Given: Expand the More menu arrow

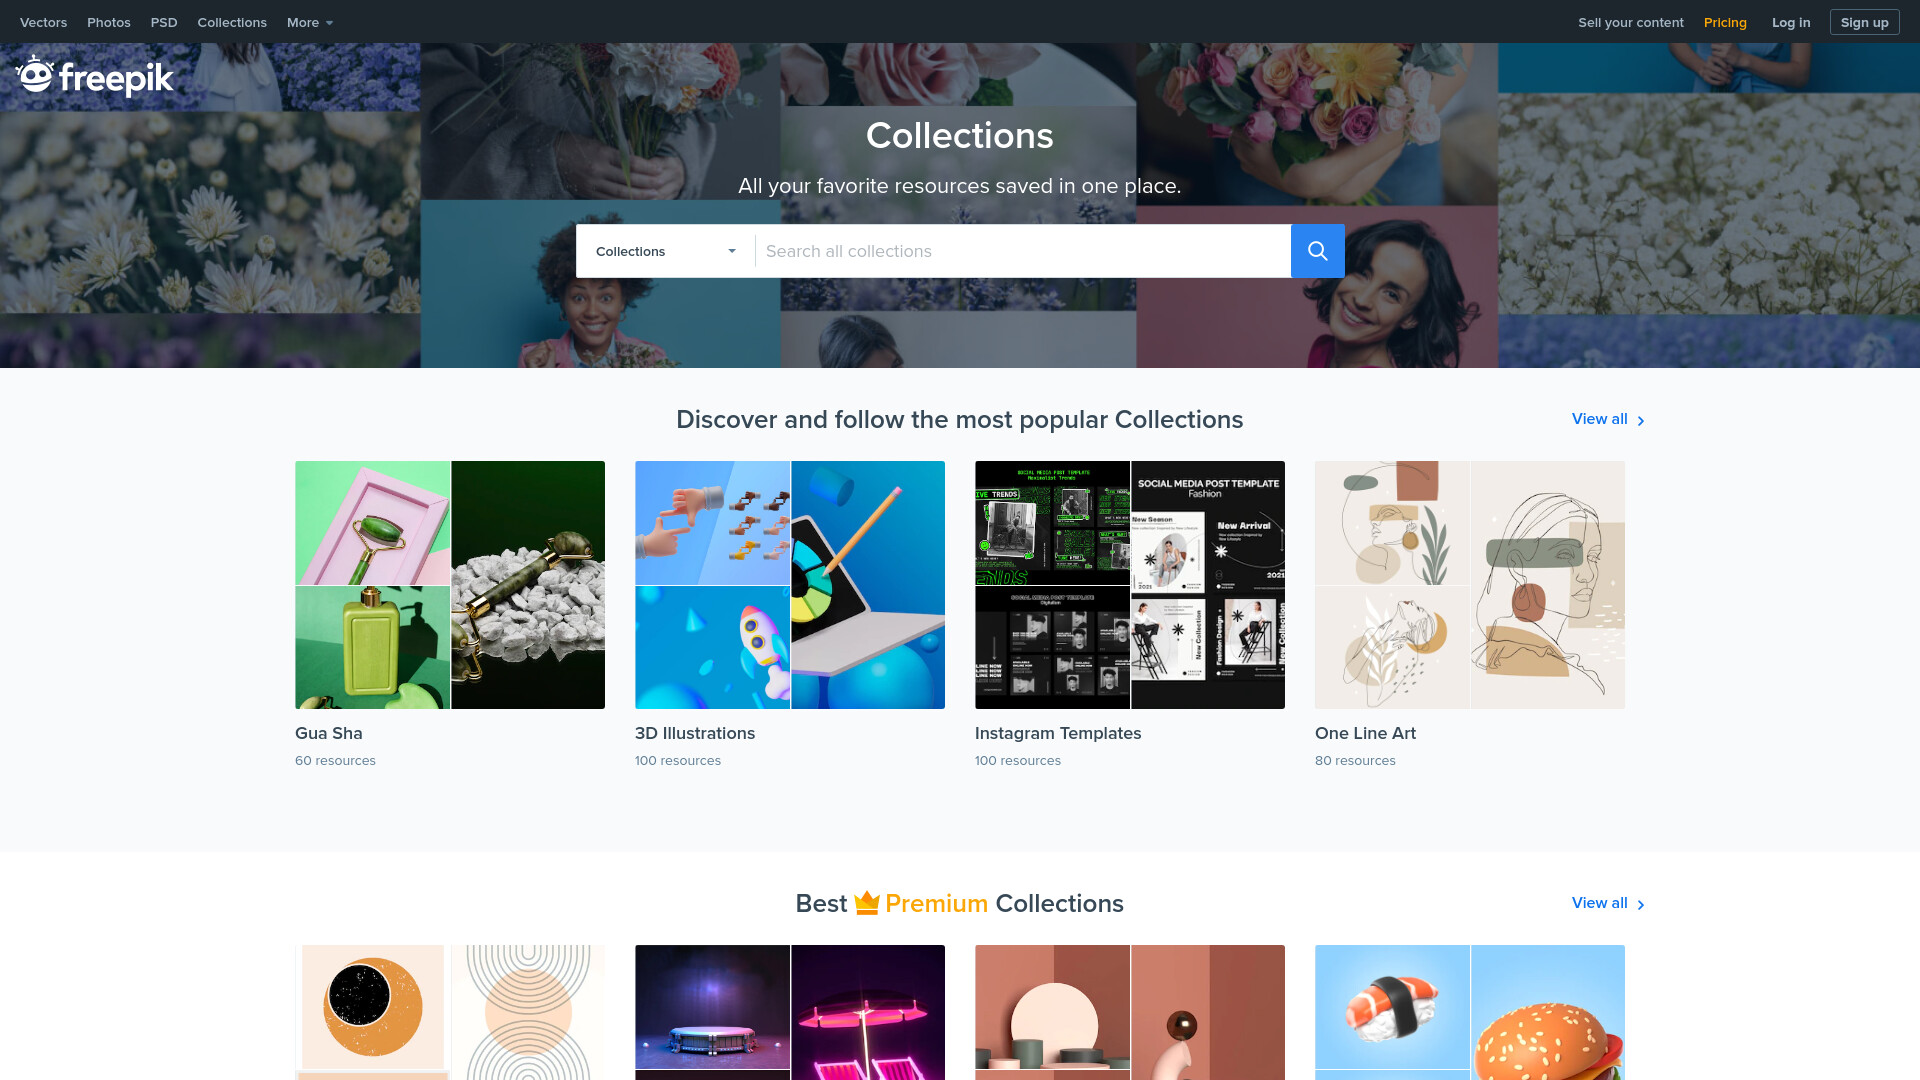Looking at the screenshot, I should 329,23.
